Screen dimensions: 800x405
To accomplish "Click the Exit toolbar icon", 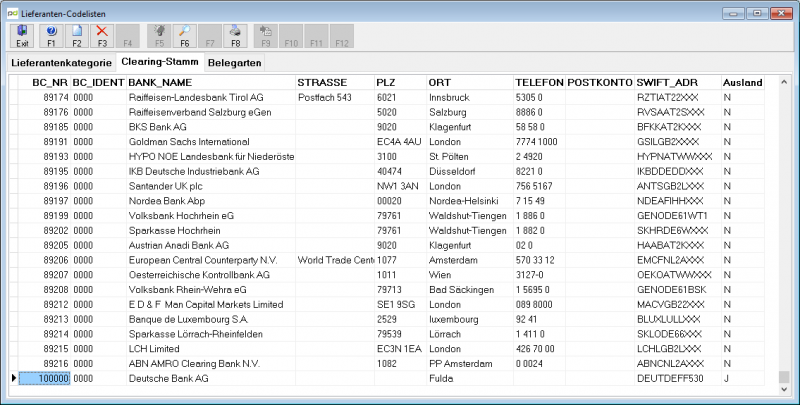I will click(x=22, y=36).
